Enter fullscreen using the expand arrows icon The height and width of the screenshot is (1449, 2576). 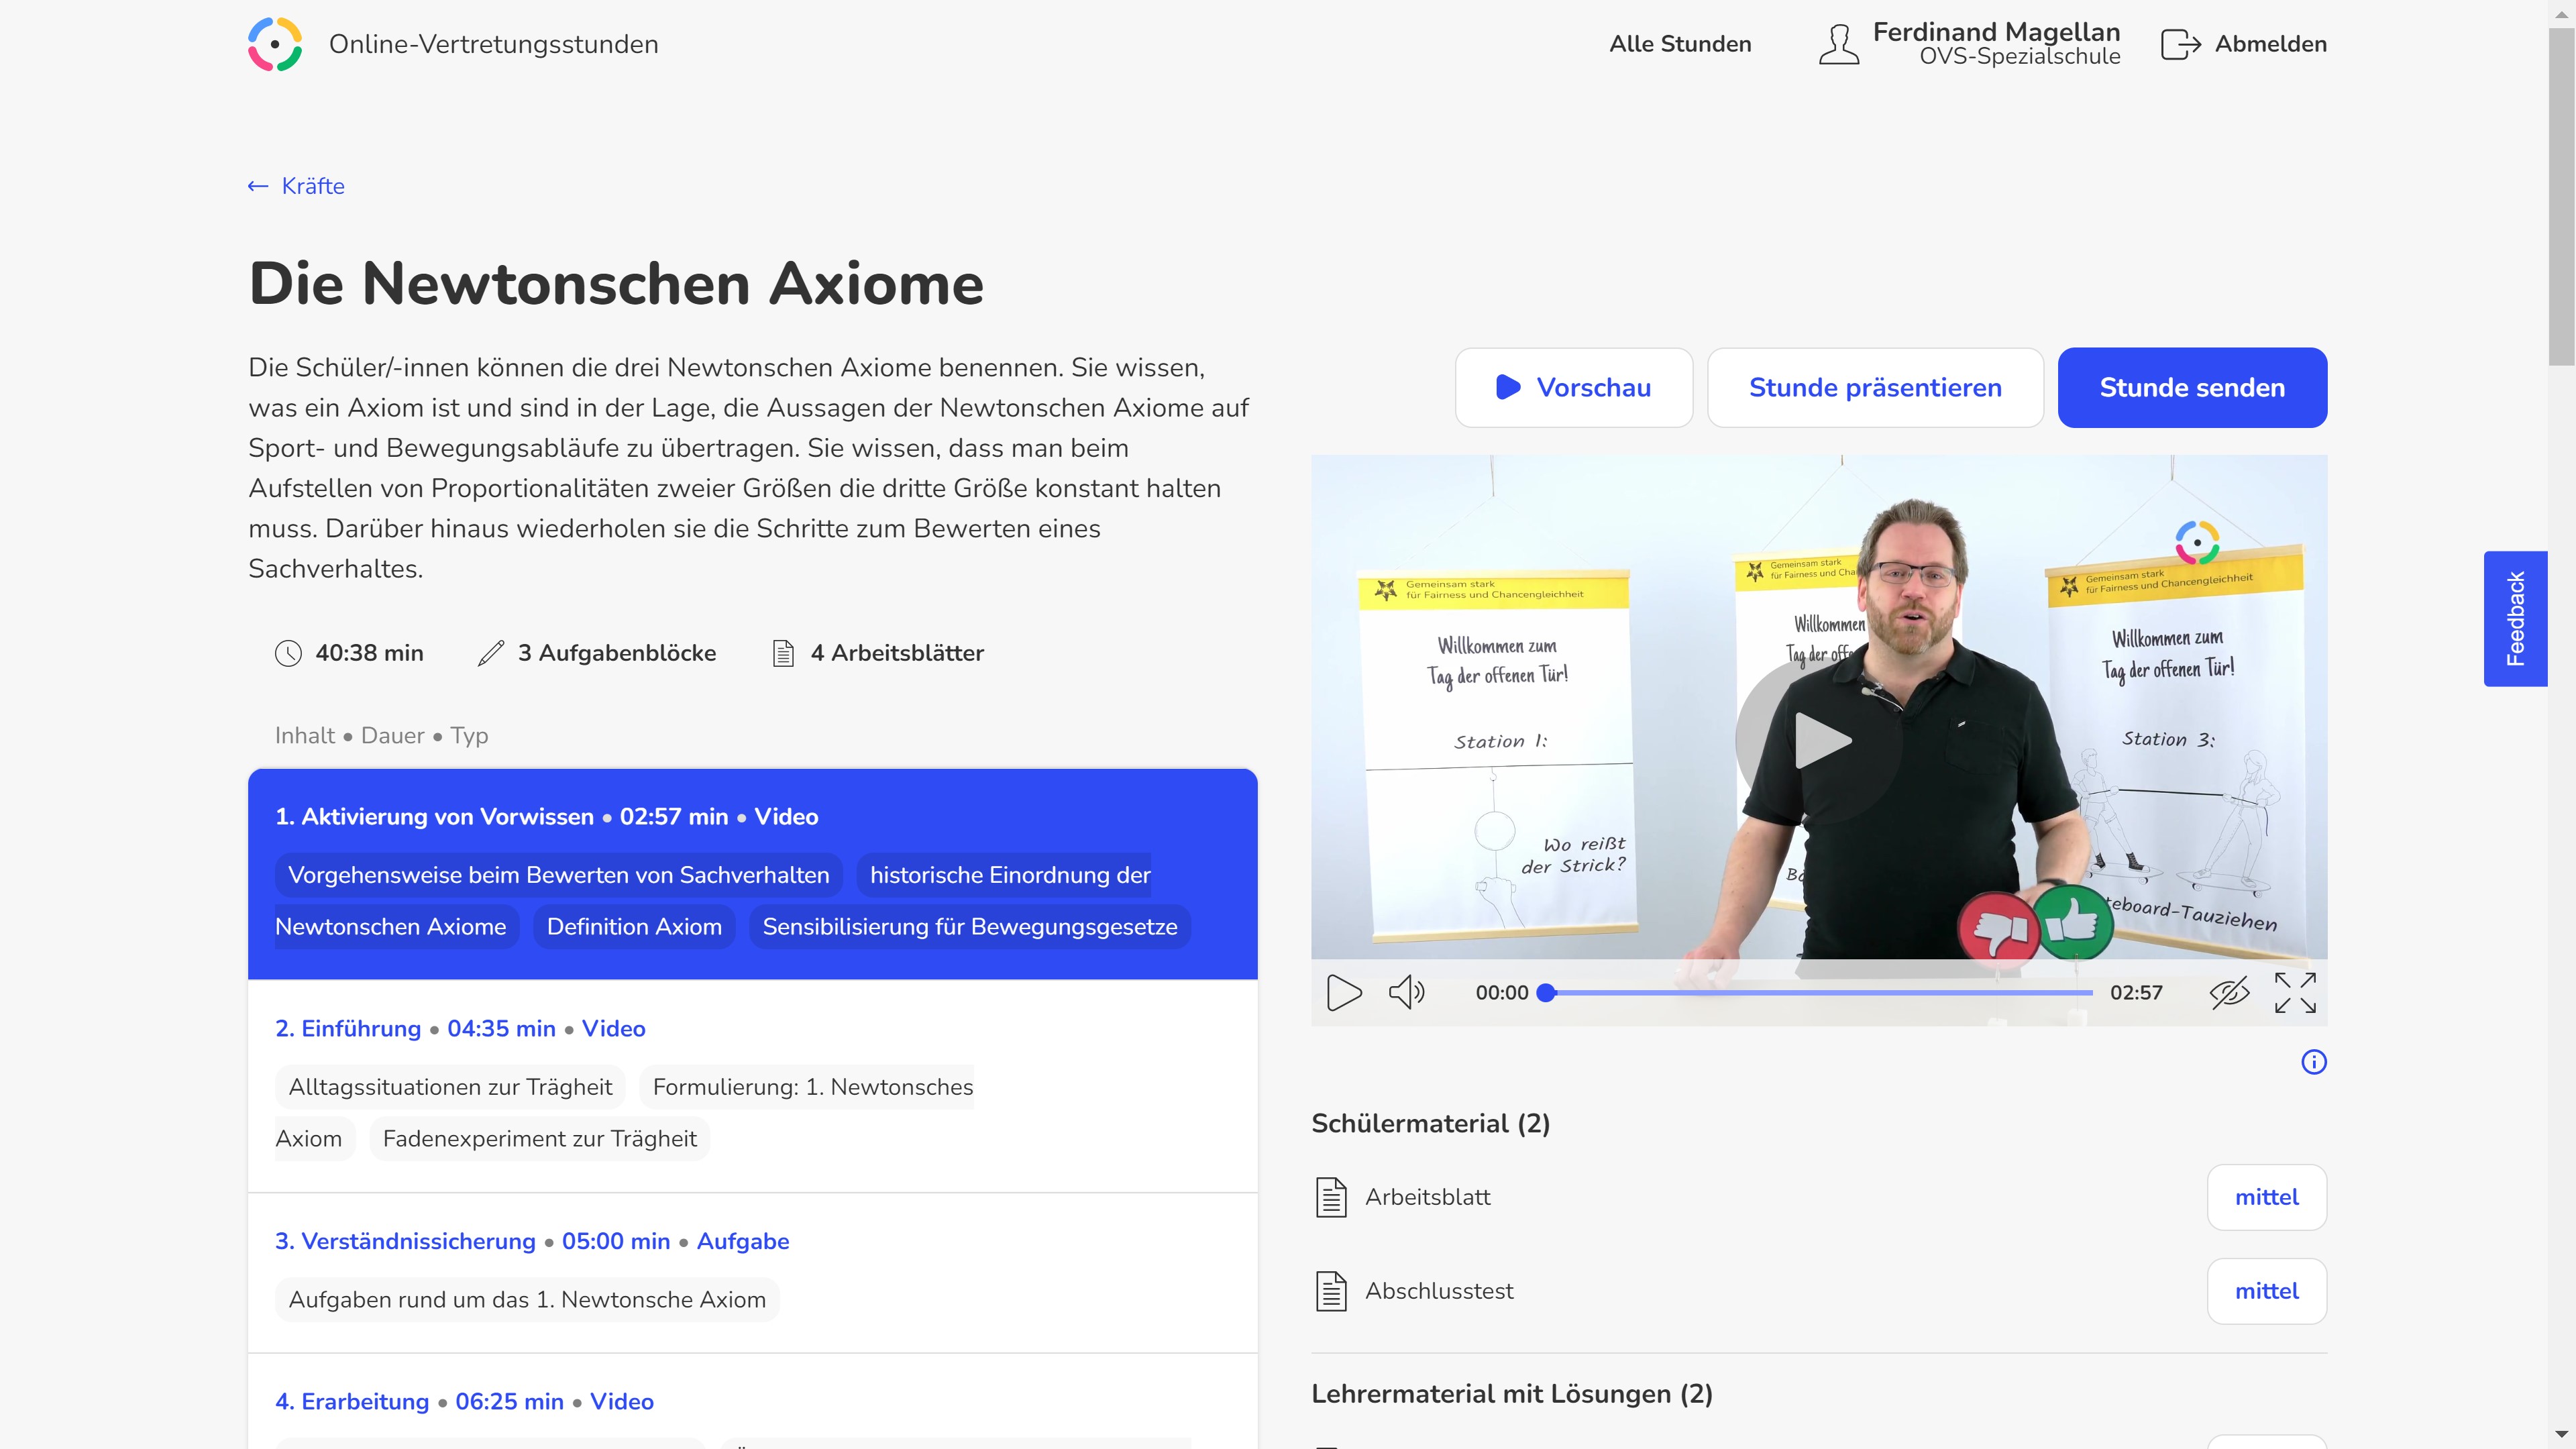tap(2294, 992)
